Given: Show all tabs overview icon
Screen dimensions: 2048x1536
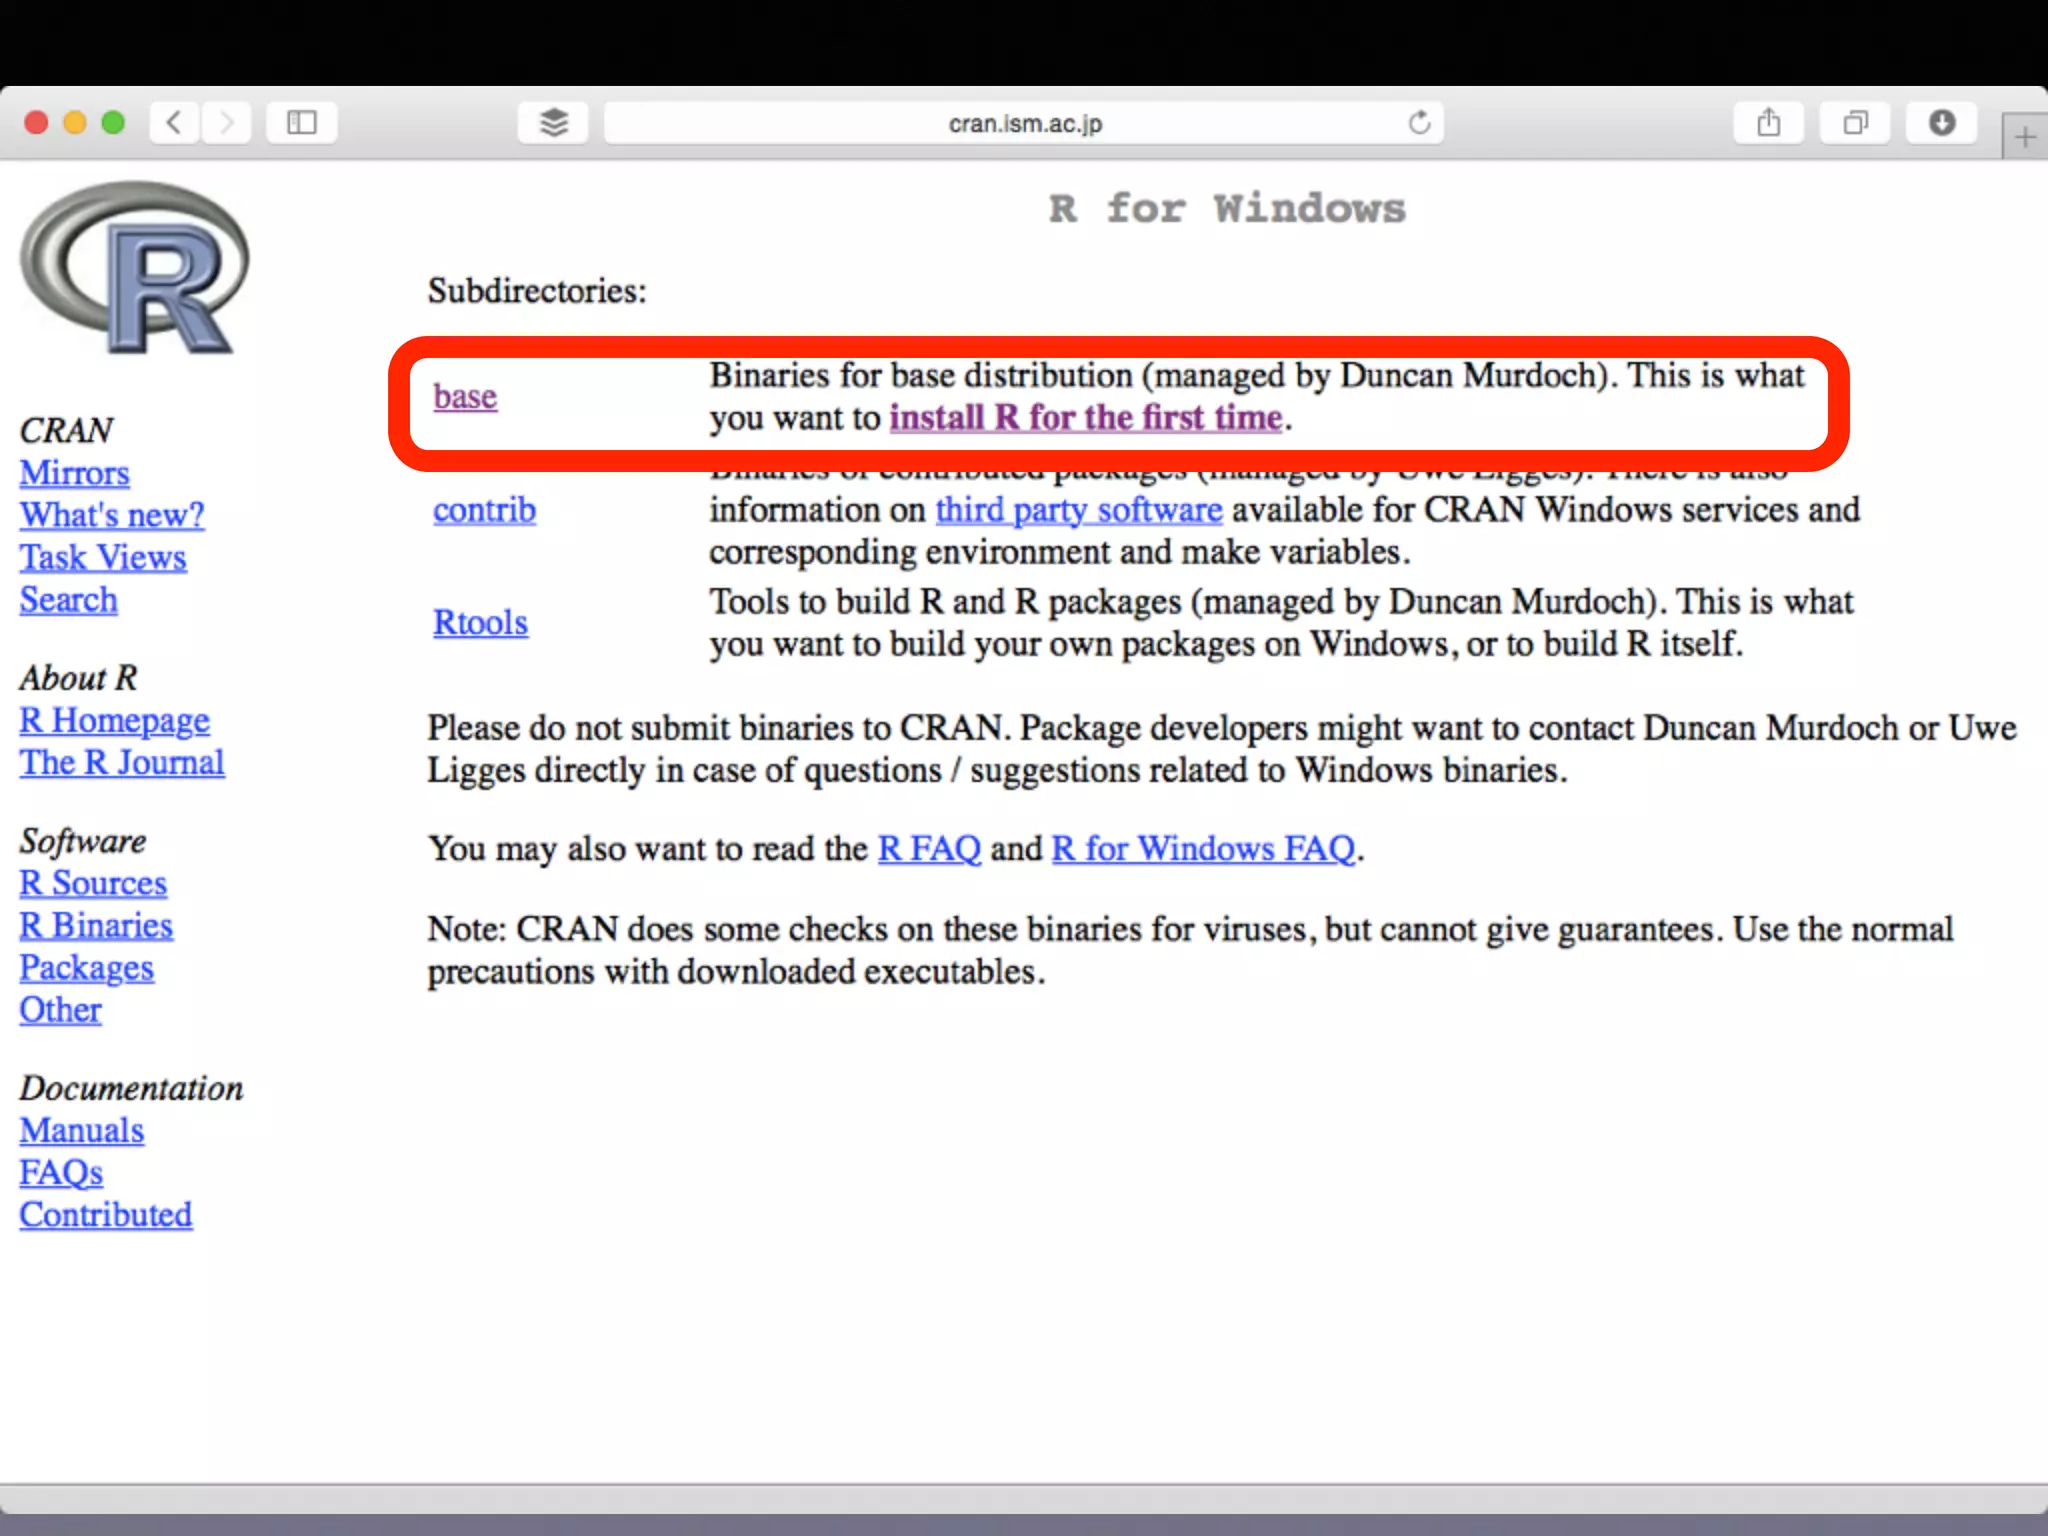Looking at the screenshot, I should pyautogui.click(x=1855, y=123).
